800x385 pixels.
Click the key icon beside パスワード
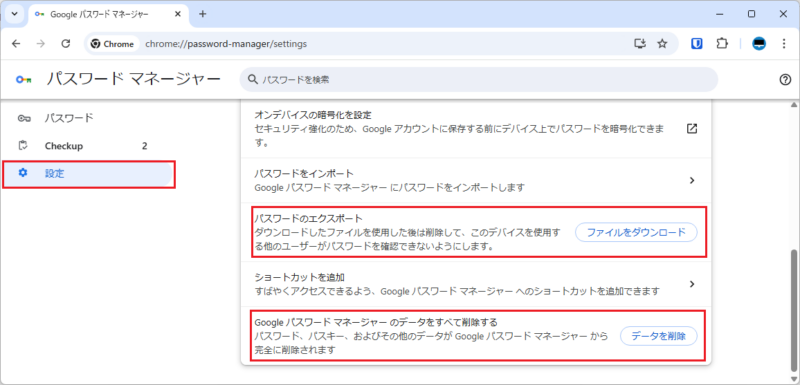(x=23, y=118)
